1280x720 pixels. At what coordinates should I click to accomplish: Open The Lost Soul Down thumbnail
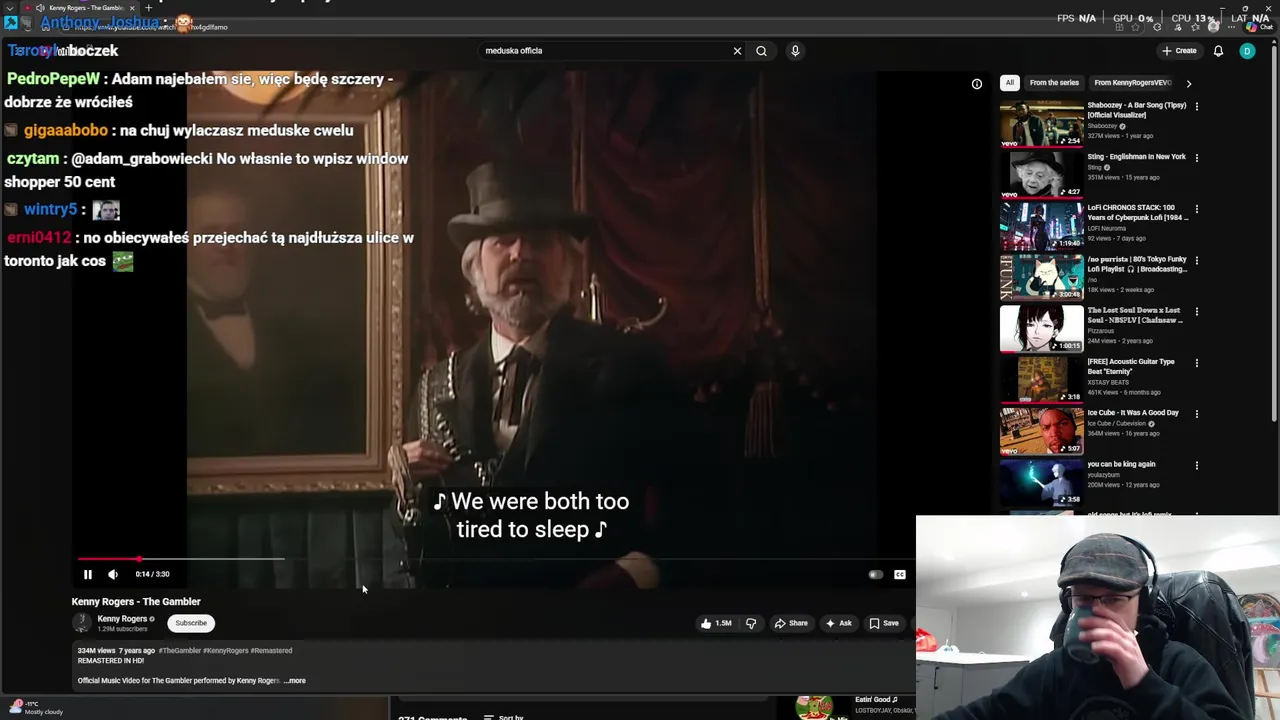1041,328
